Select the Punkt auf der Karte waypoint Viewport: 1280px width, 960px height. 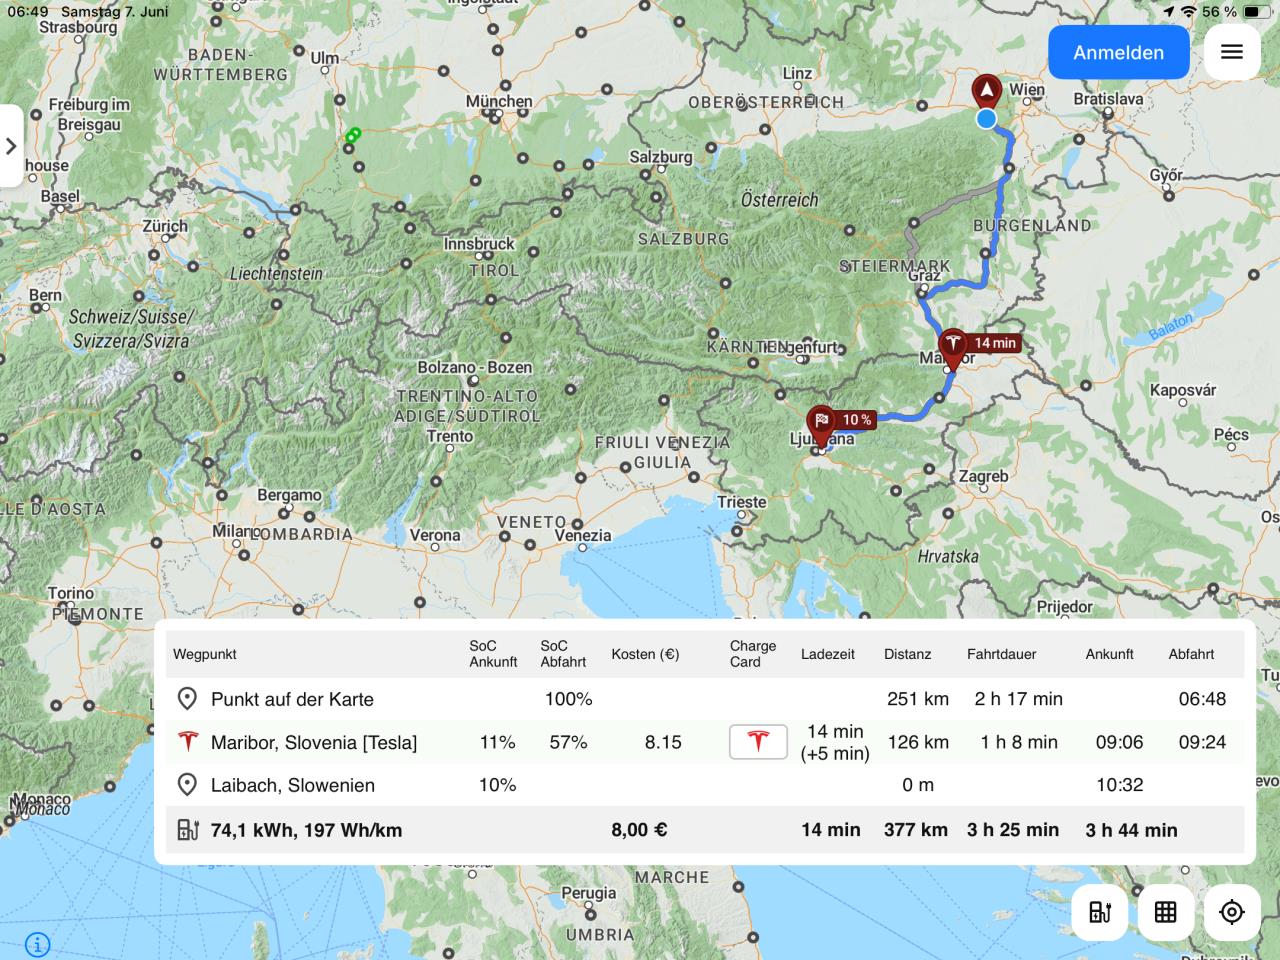coord(292,699)
